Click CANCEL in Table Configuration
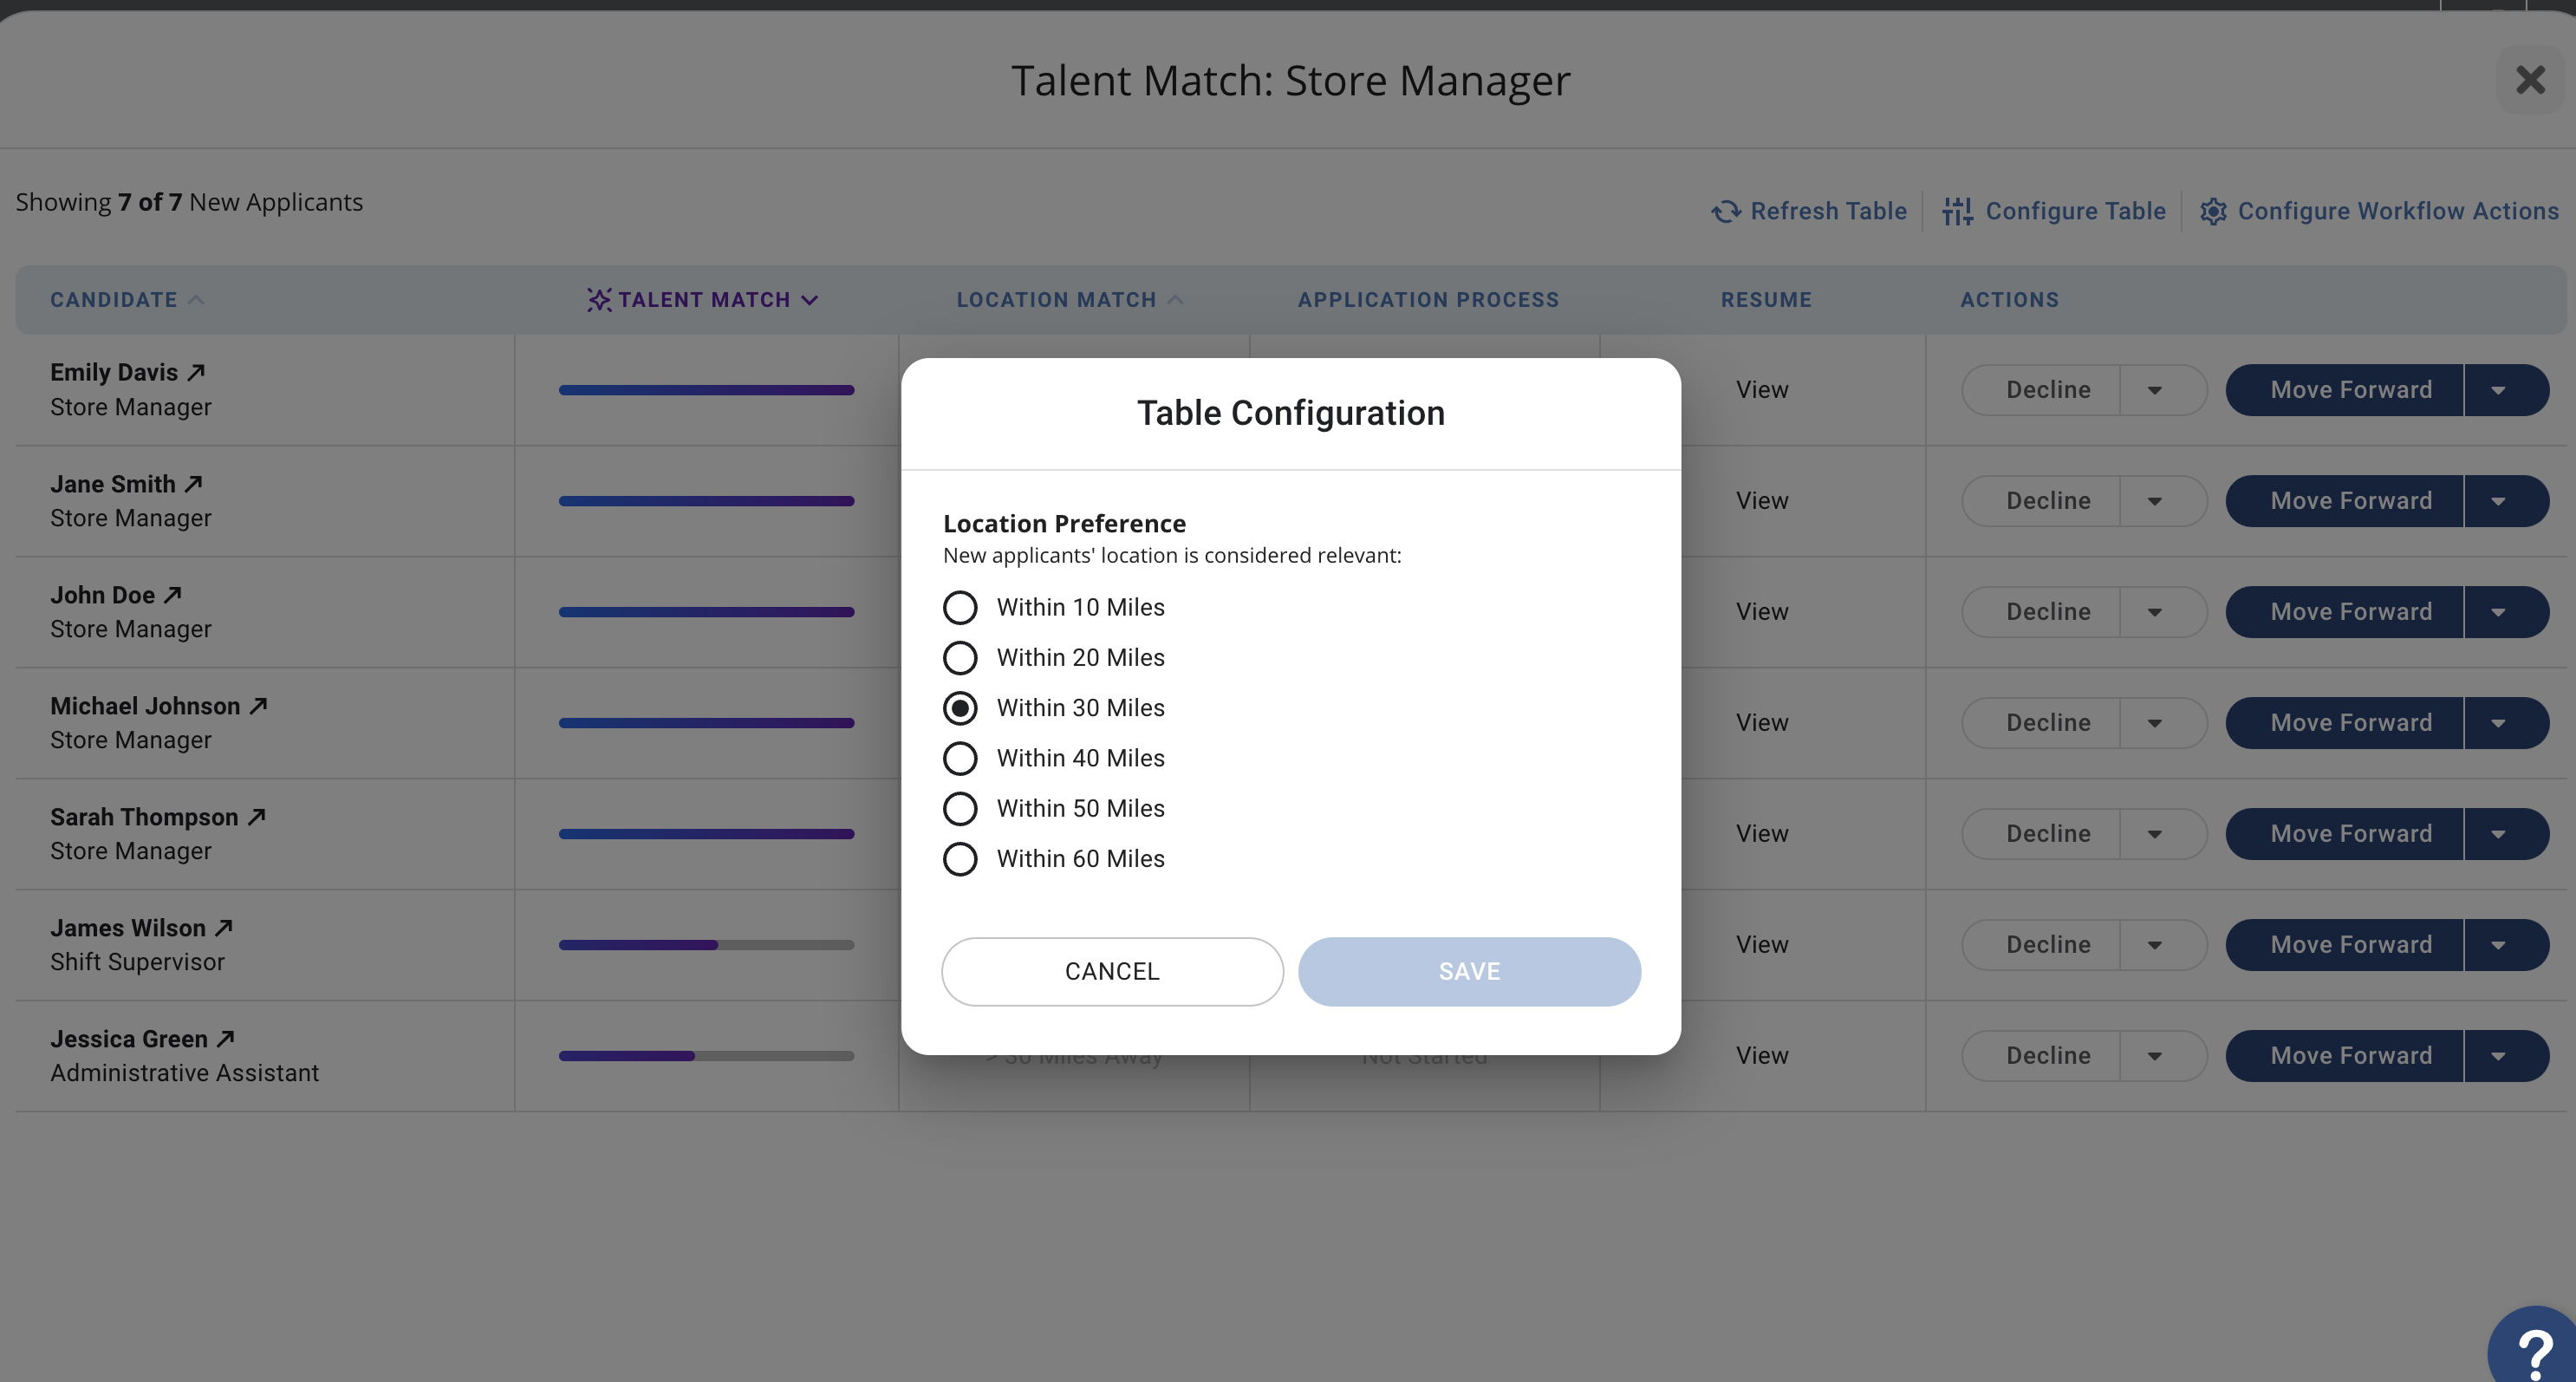The width and height of the screenshot is (2576, 1382). tap(1112, 972)
